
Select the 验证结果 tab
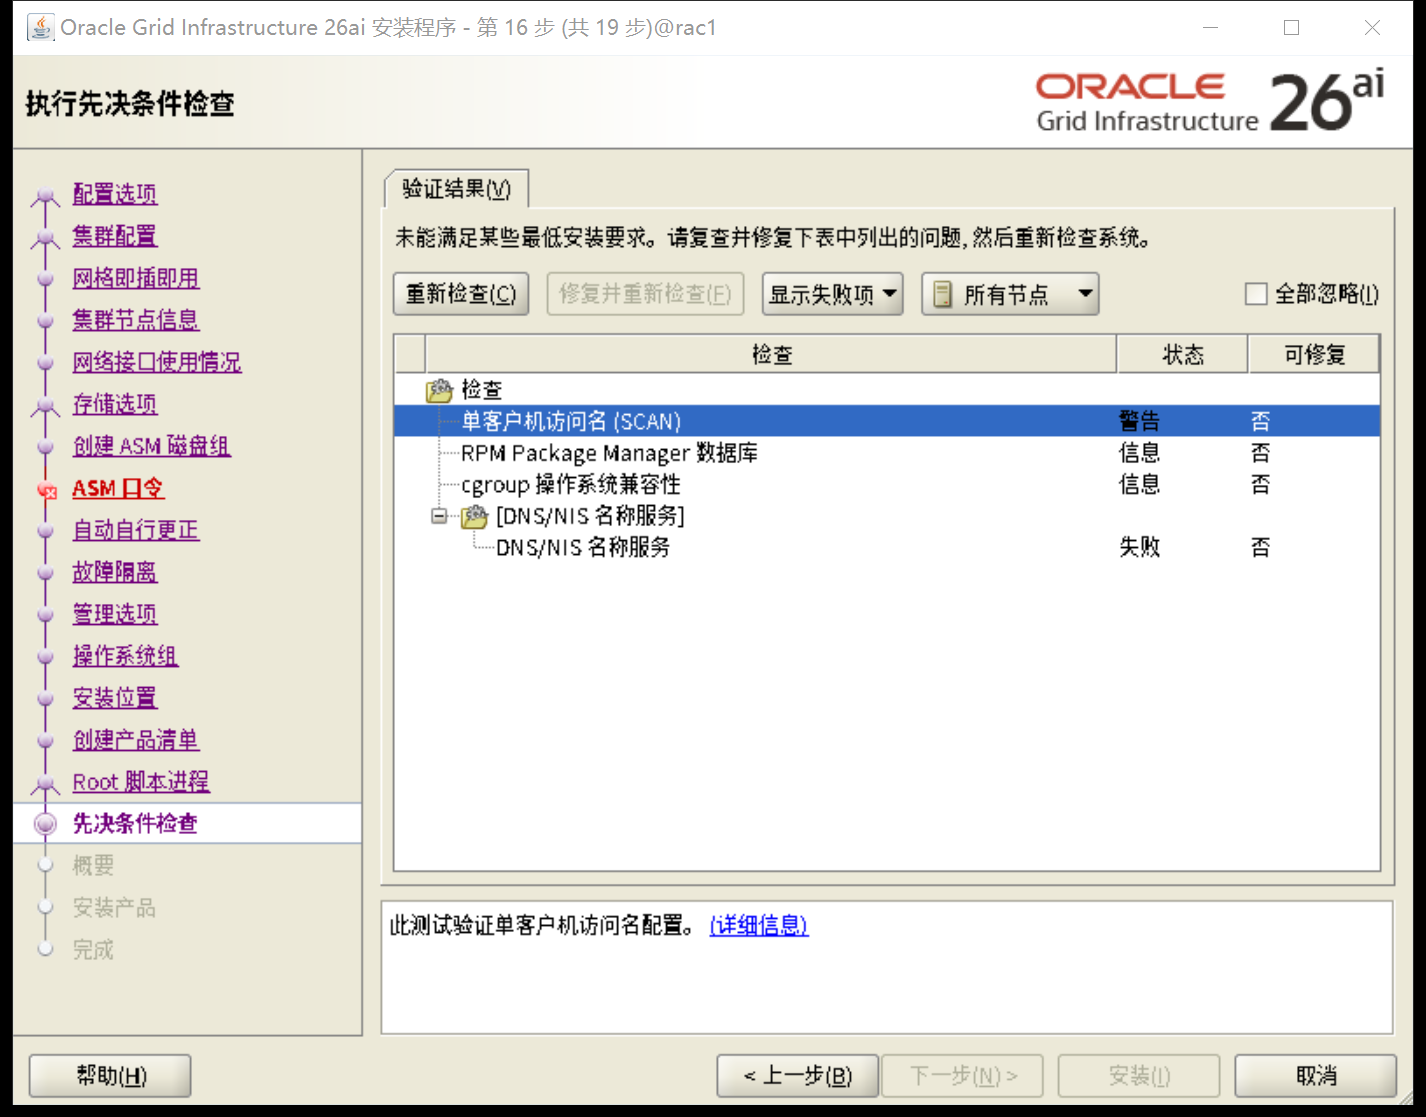click(x=456, y=188)
